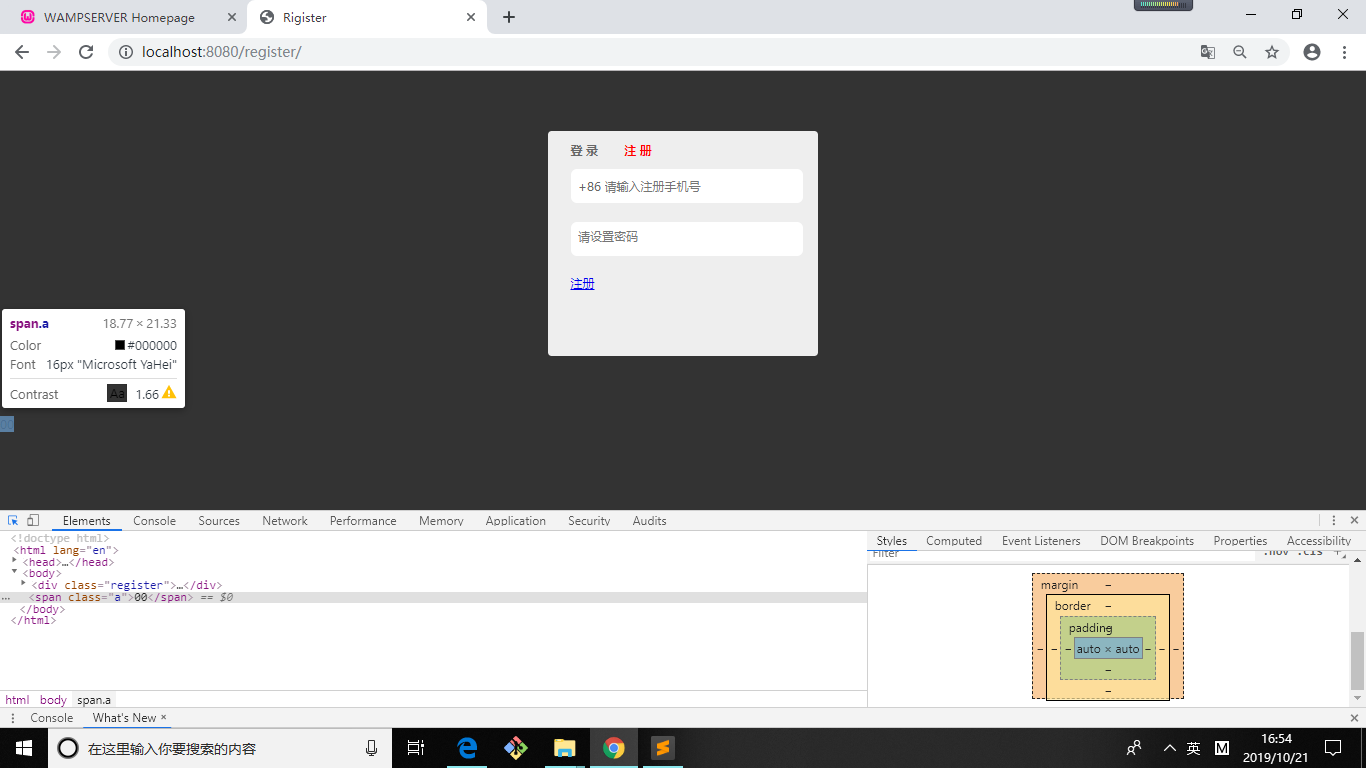
Task: Toggle the device toolbar in DevTools
Action: [33, 520]
